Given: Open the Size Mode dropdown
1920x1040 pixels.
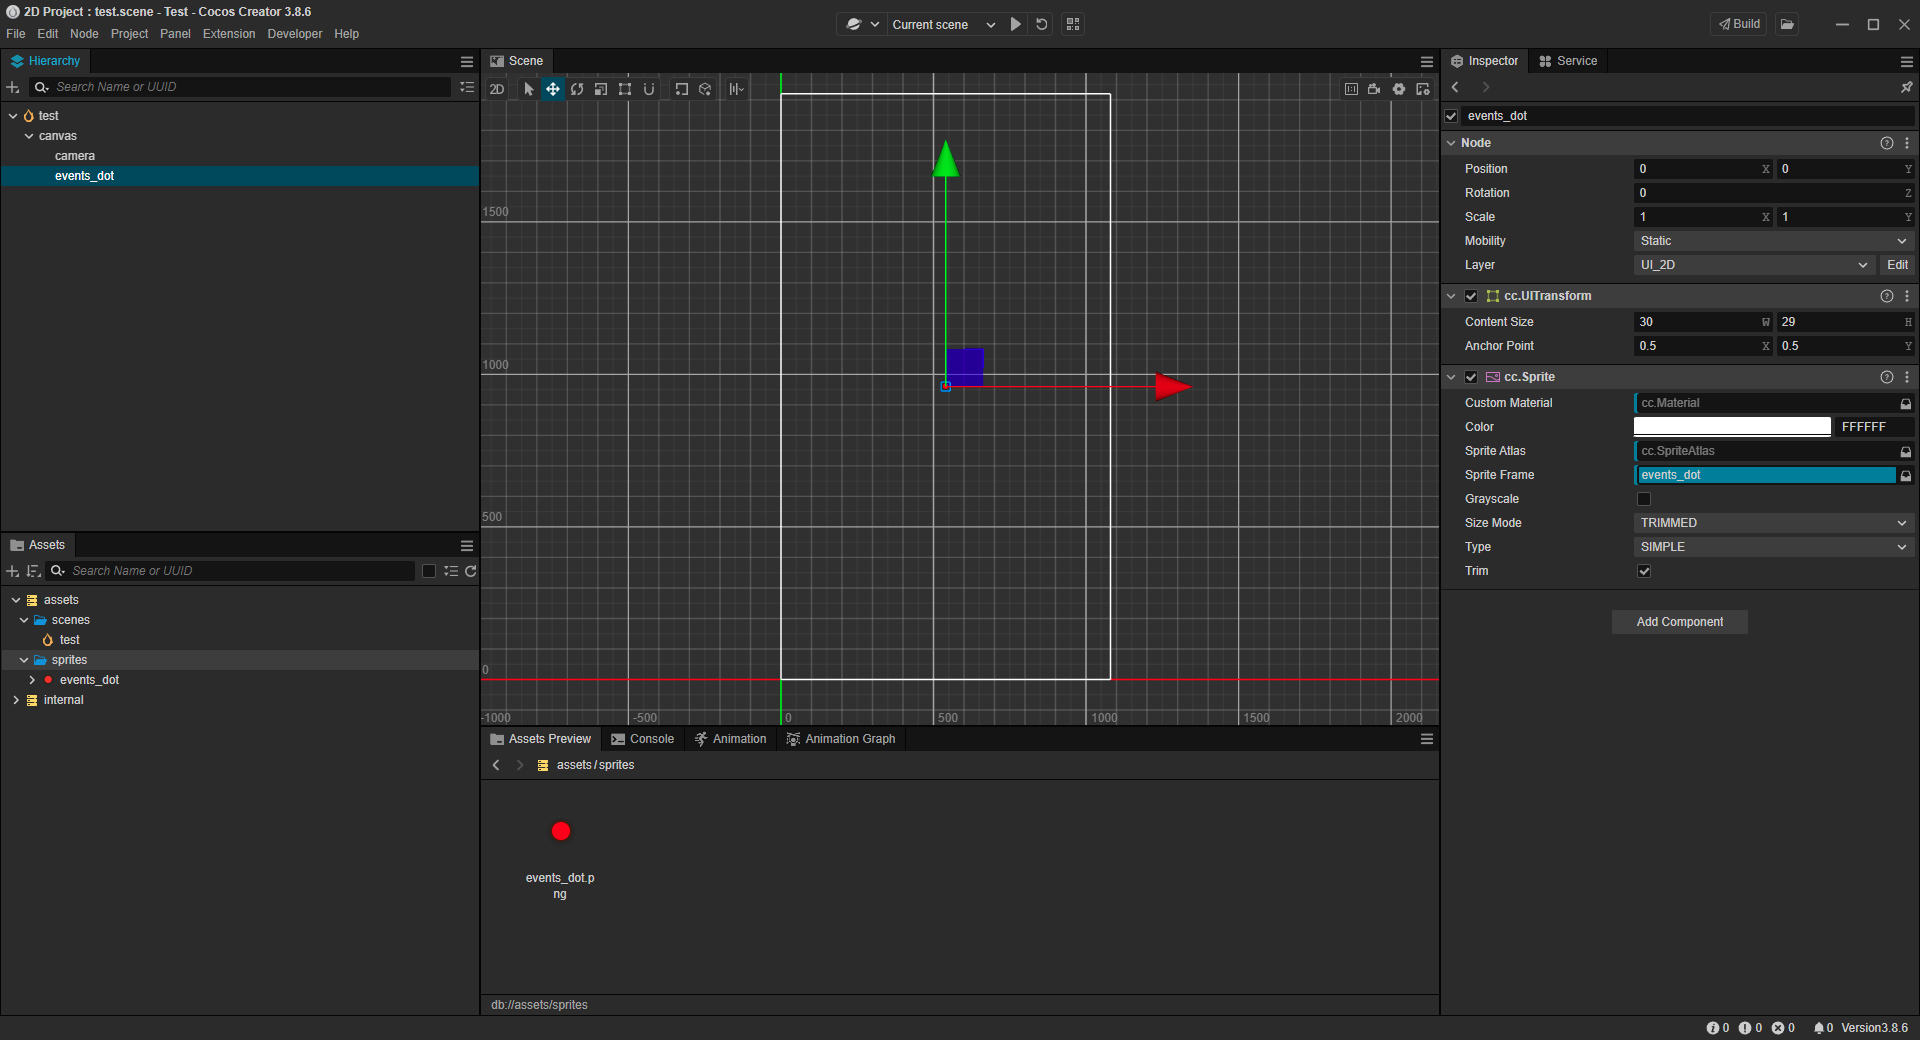Looking at the screenshot, I should pos(1772,523).
